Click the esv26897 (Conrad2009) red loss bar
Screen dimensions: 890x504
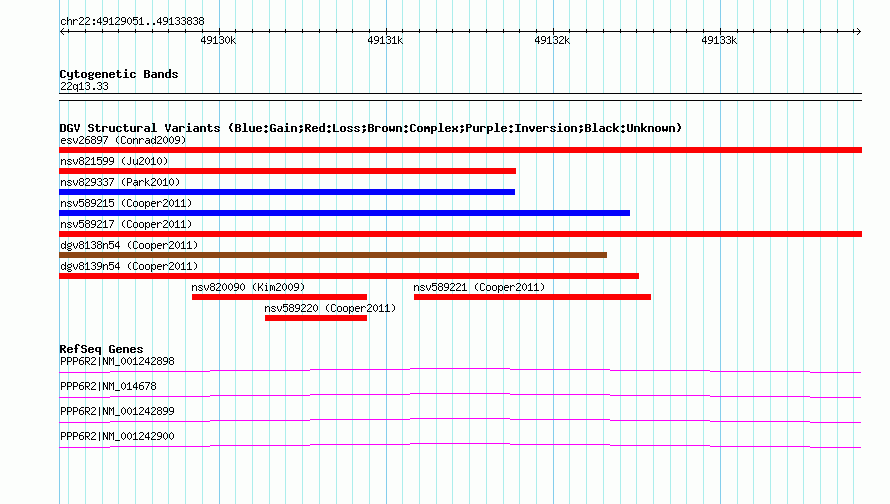(460, 150)
